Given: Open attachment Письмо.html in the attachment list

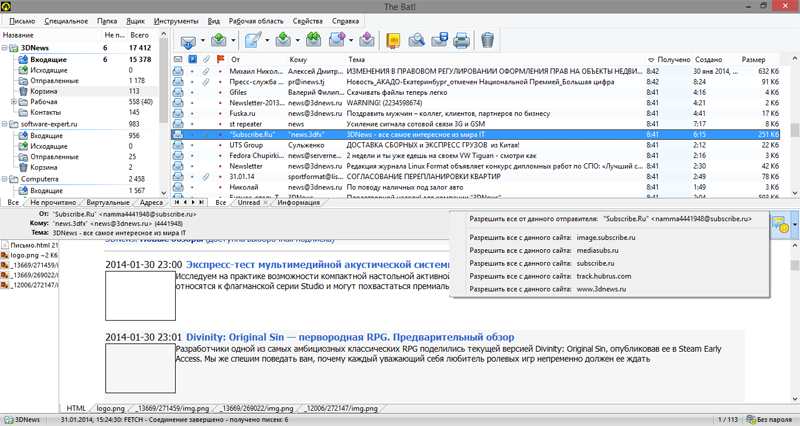Looking at the screenshot, I should (30, 245).
